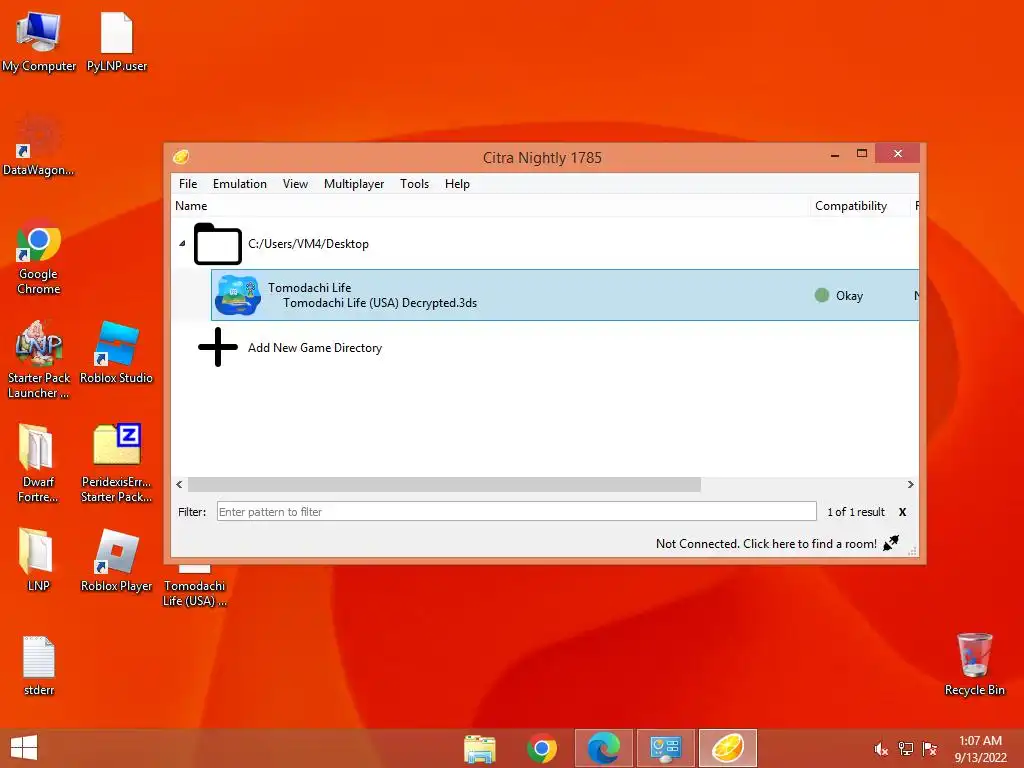Open File Explorer from the taskbar
Image resolution: width=1024 pixels, height=768 pixels.
[x=479, y=748]
